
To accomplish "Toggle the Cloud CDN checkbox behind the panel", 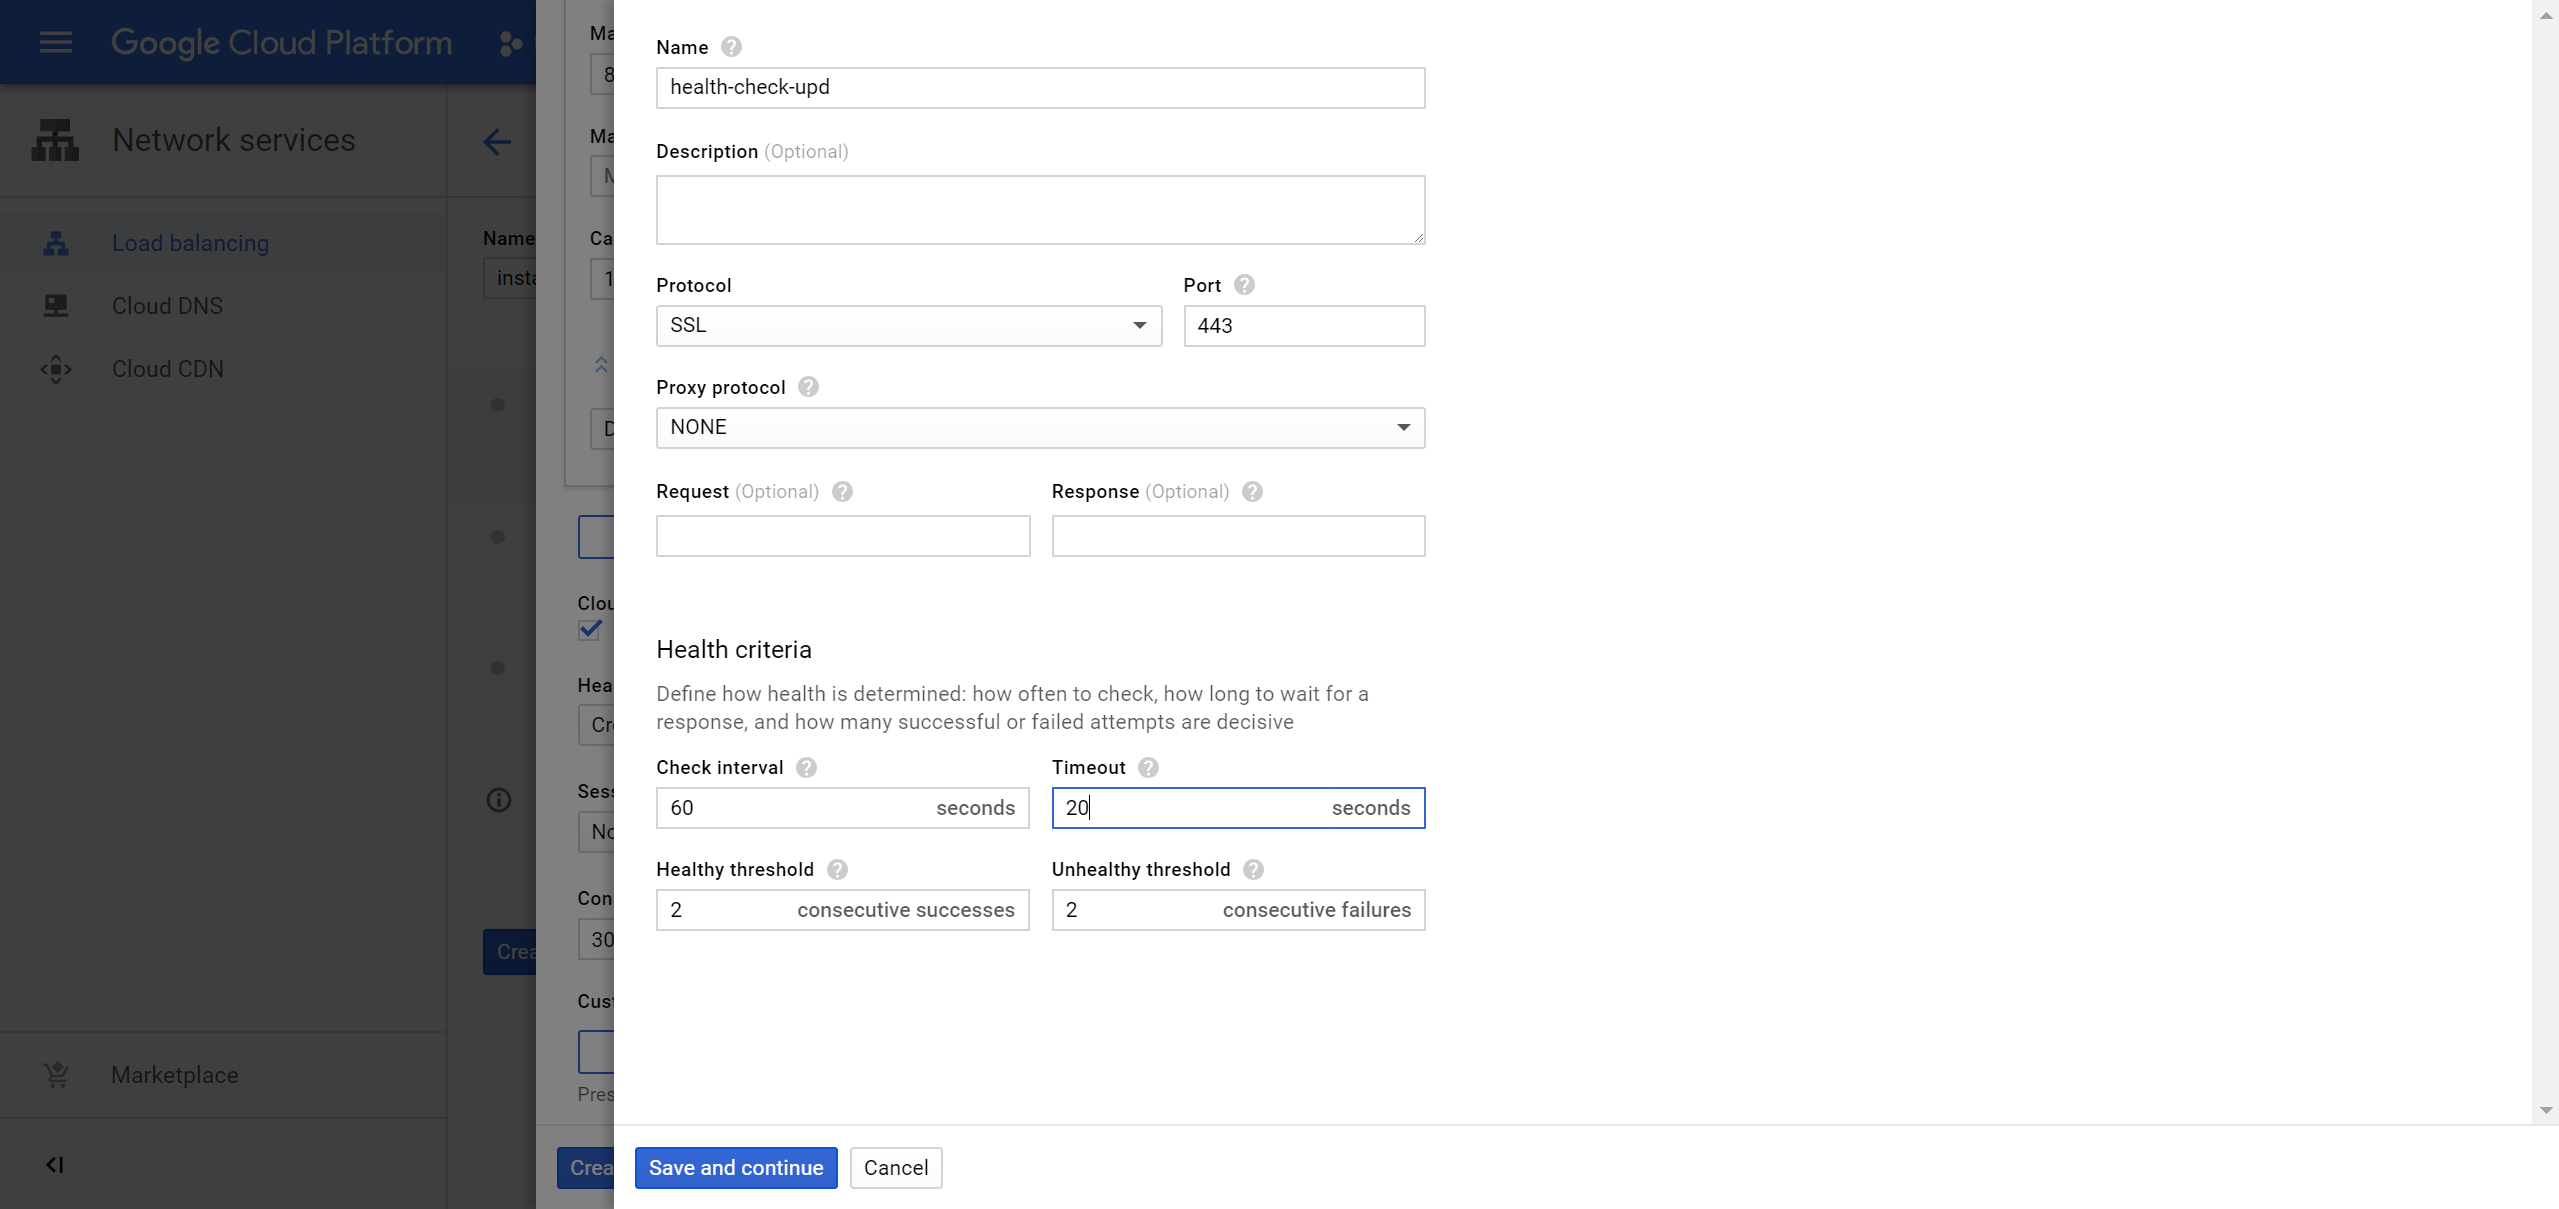I will [590, 629].
